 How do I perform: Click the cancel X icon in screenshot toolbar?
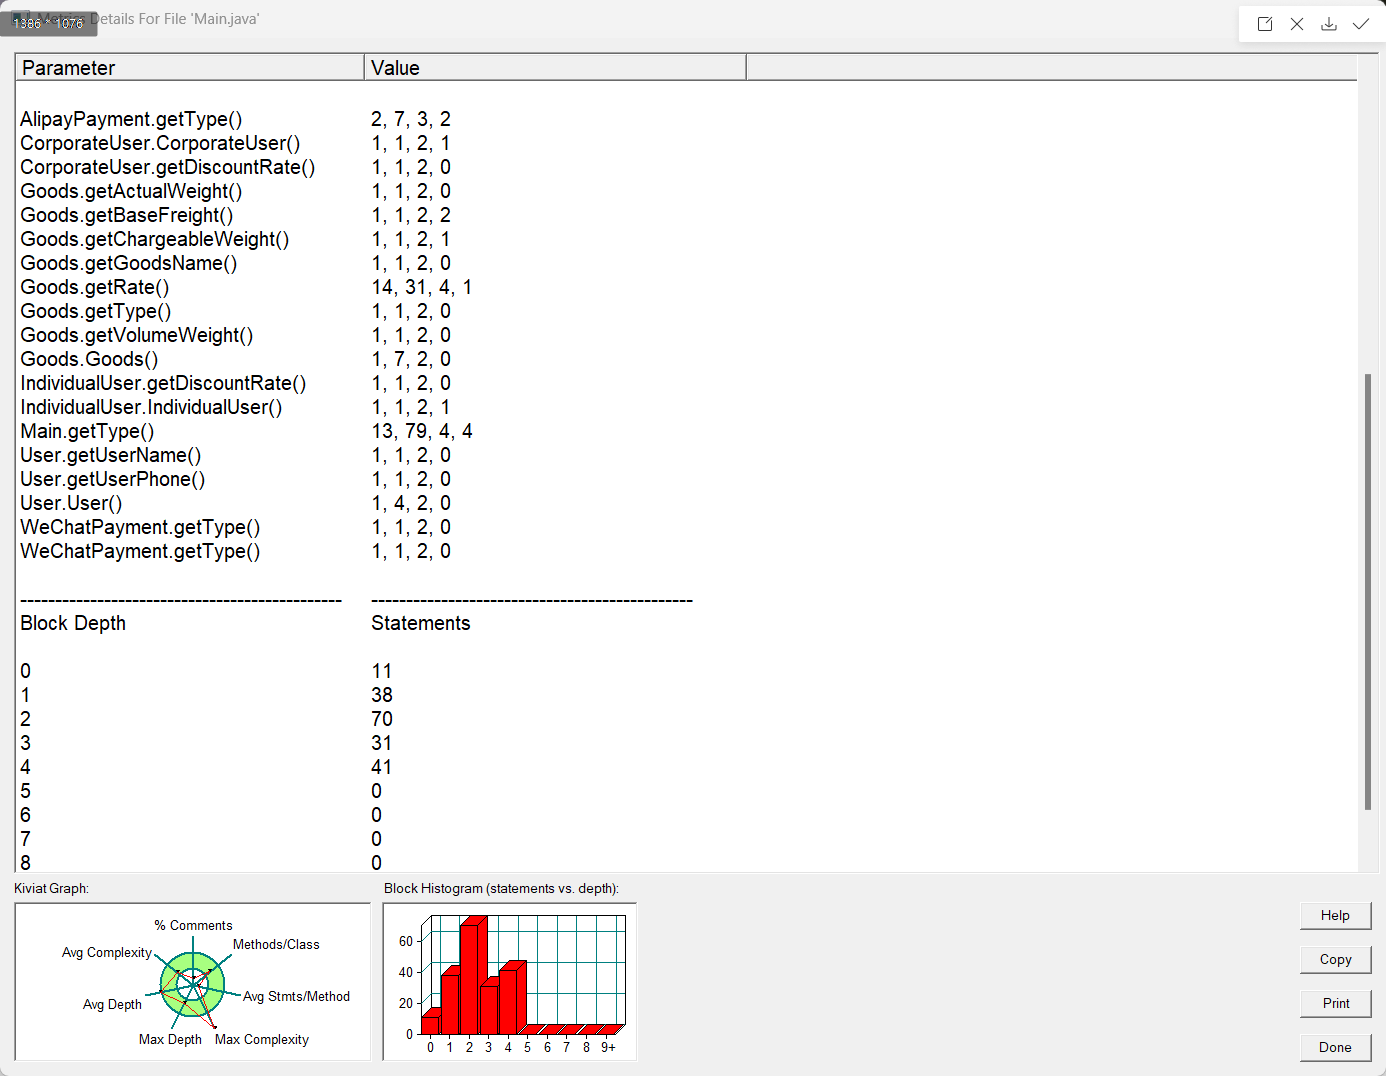(x=1297, y=24)
